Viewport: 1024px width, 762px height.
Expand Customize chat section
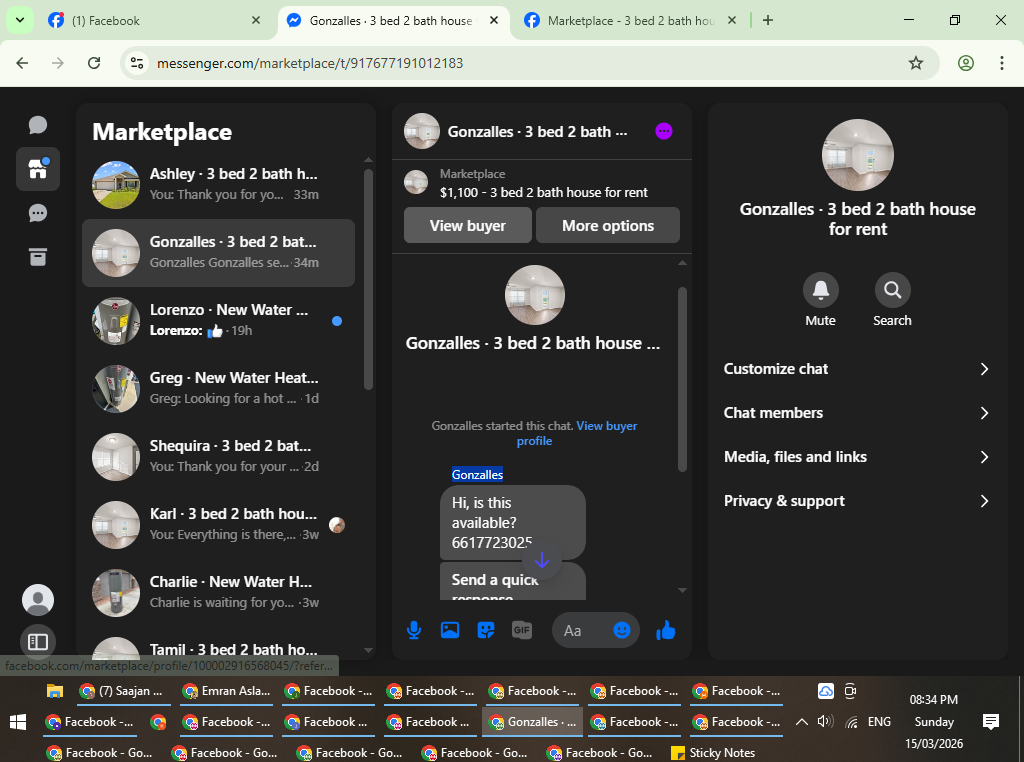[857, 369]
